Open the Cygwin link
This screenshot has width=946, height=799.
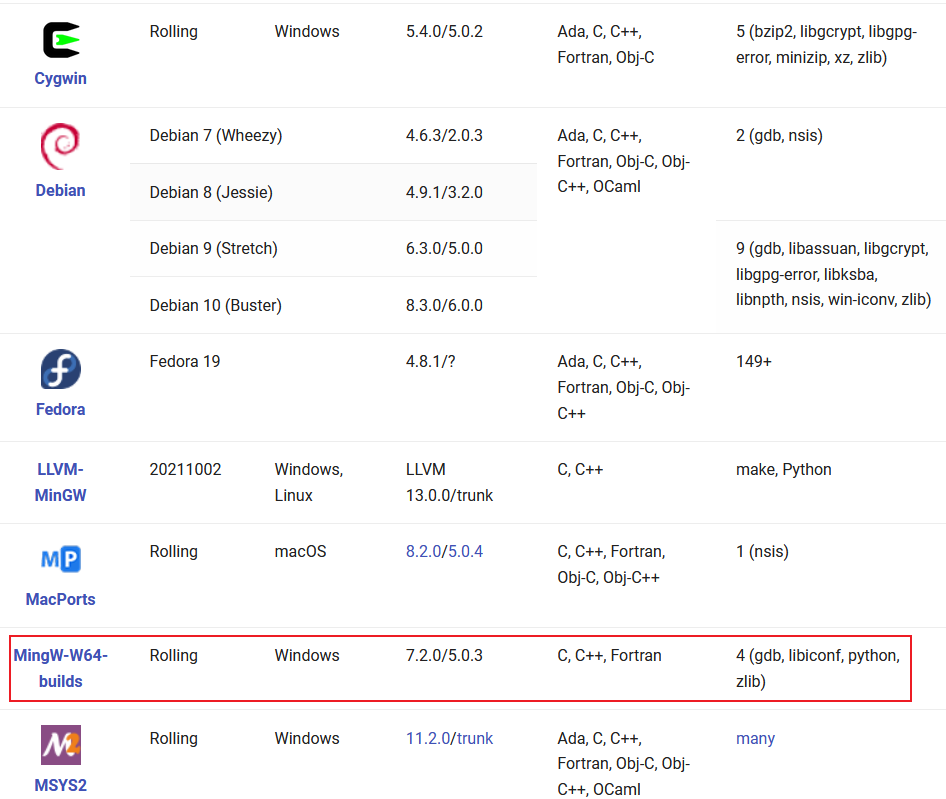click(60, 78)
